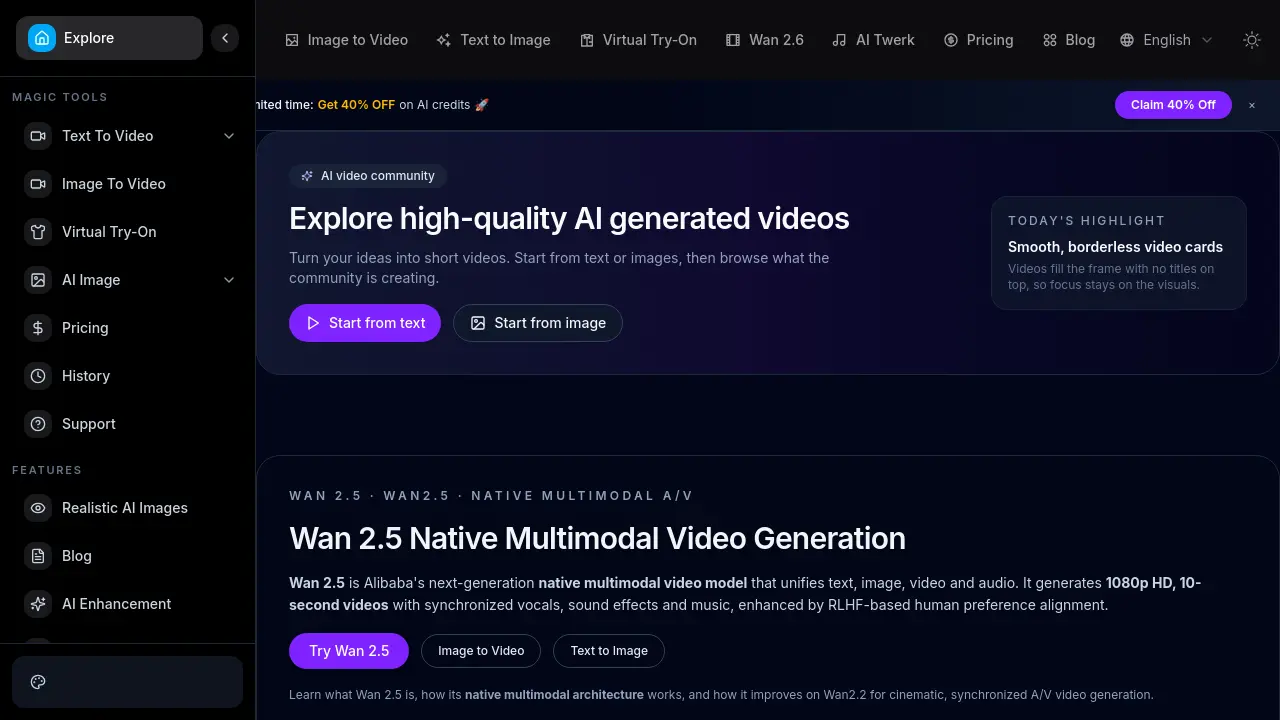Click the Explore high-quality AI generated videos heading
This screenshot has height=720, width=1280.
569,218
